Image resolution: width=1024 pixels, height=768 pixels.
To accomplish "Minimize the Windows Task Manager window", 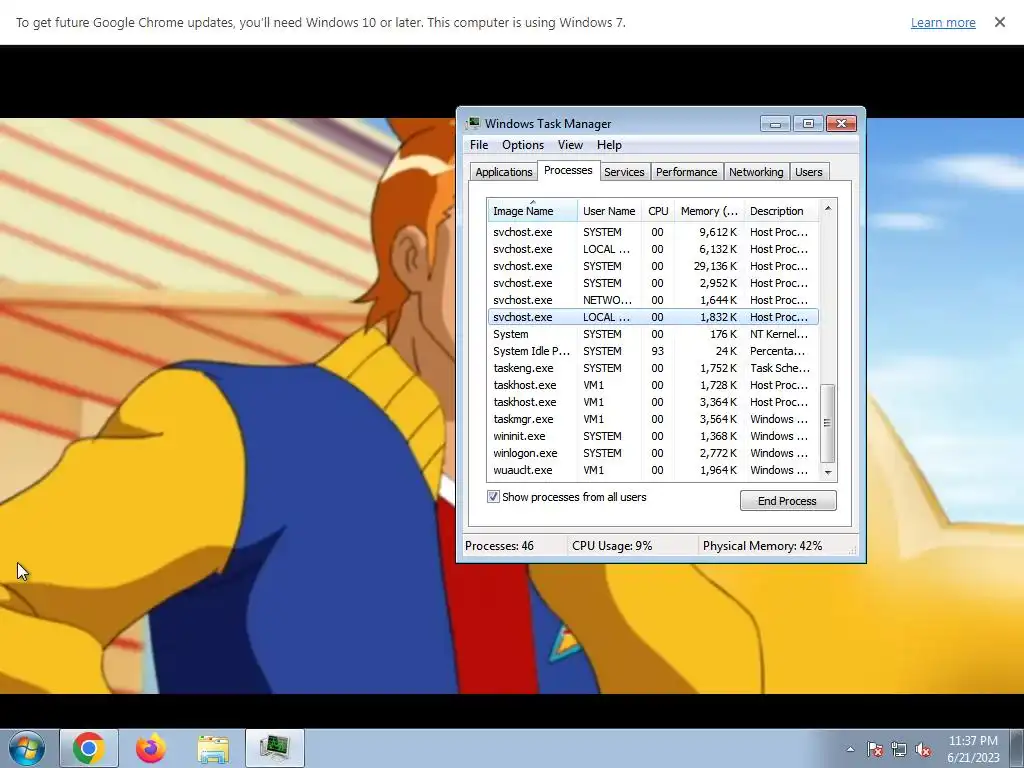I will pos(775,123).
